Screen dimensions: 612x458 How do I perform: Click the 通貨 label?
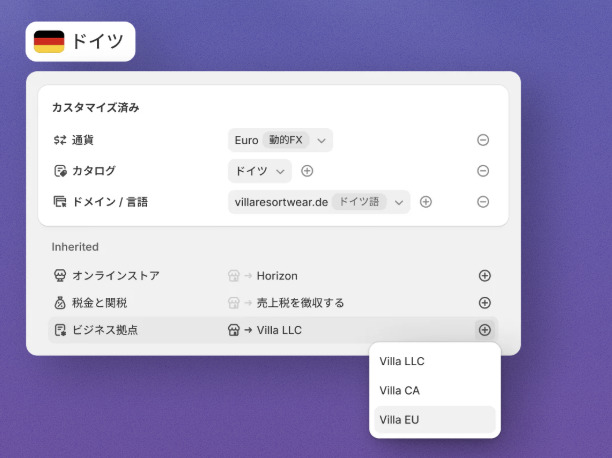(83, 140)
